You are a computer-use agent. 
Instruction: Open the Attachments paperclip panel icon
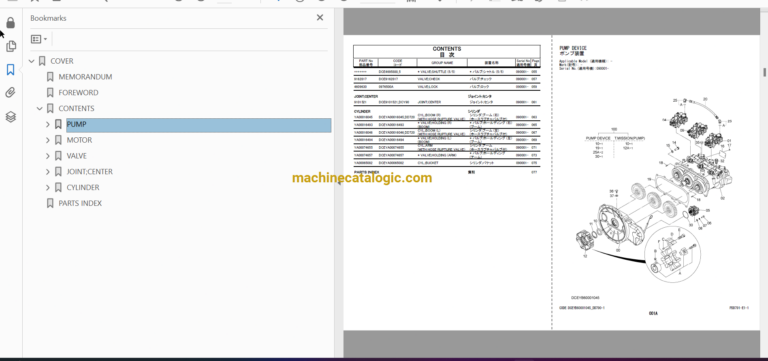[x=11, y=93]
